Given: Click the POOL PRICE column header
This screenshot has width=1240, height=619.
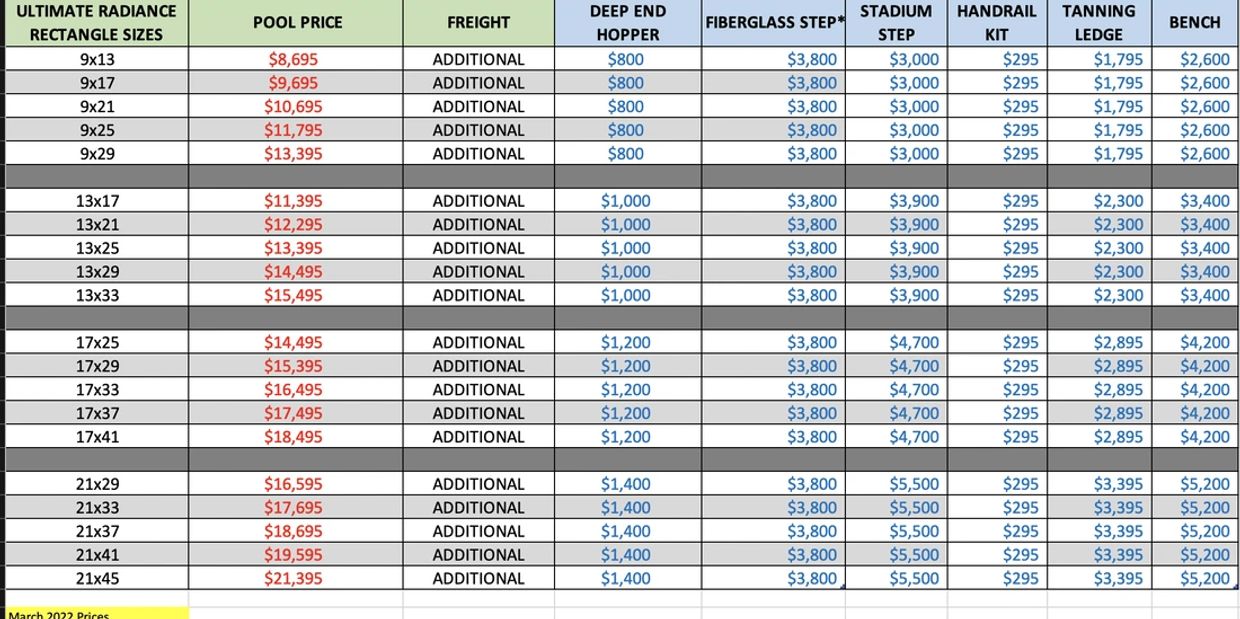Looking at the screenshot, I should [x=297, y=22].
